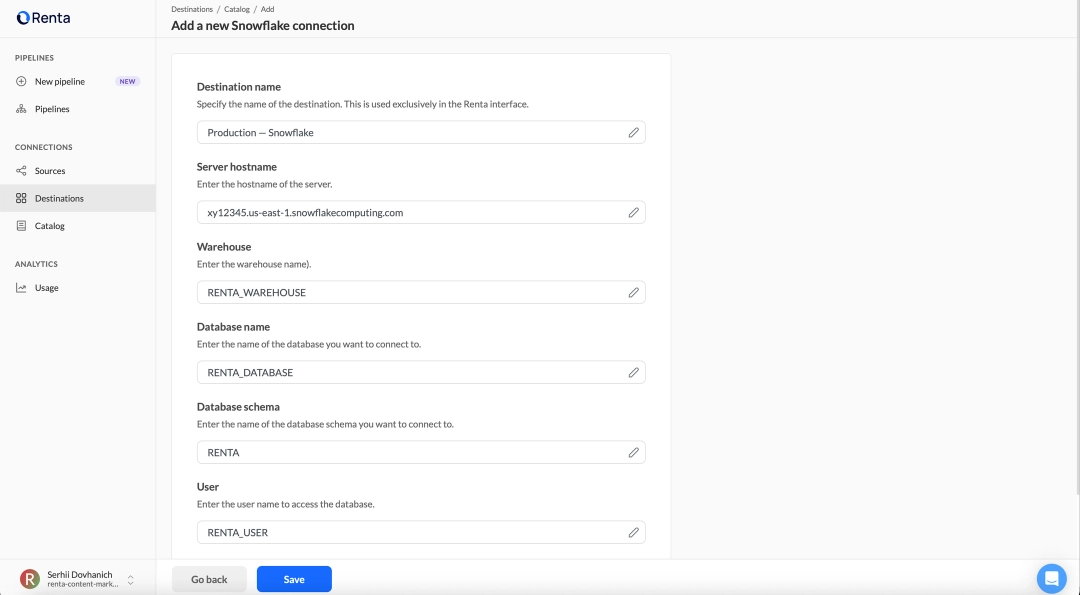Screen dimensions: 1080x595
Task: Expand the Serhii Dovhanich account menu
Action: (130, 578)
